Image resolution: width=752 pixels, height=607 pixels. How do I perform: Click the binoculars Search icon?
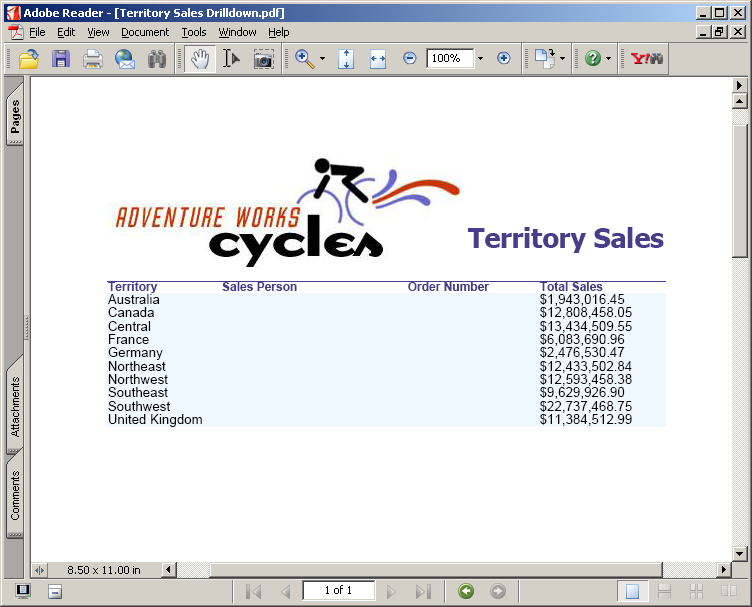point(157,59)
